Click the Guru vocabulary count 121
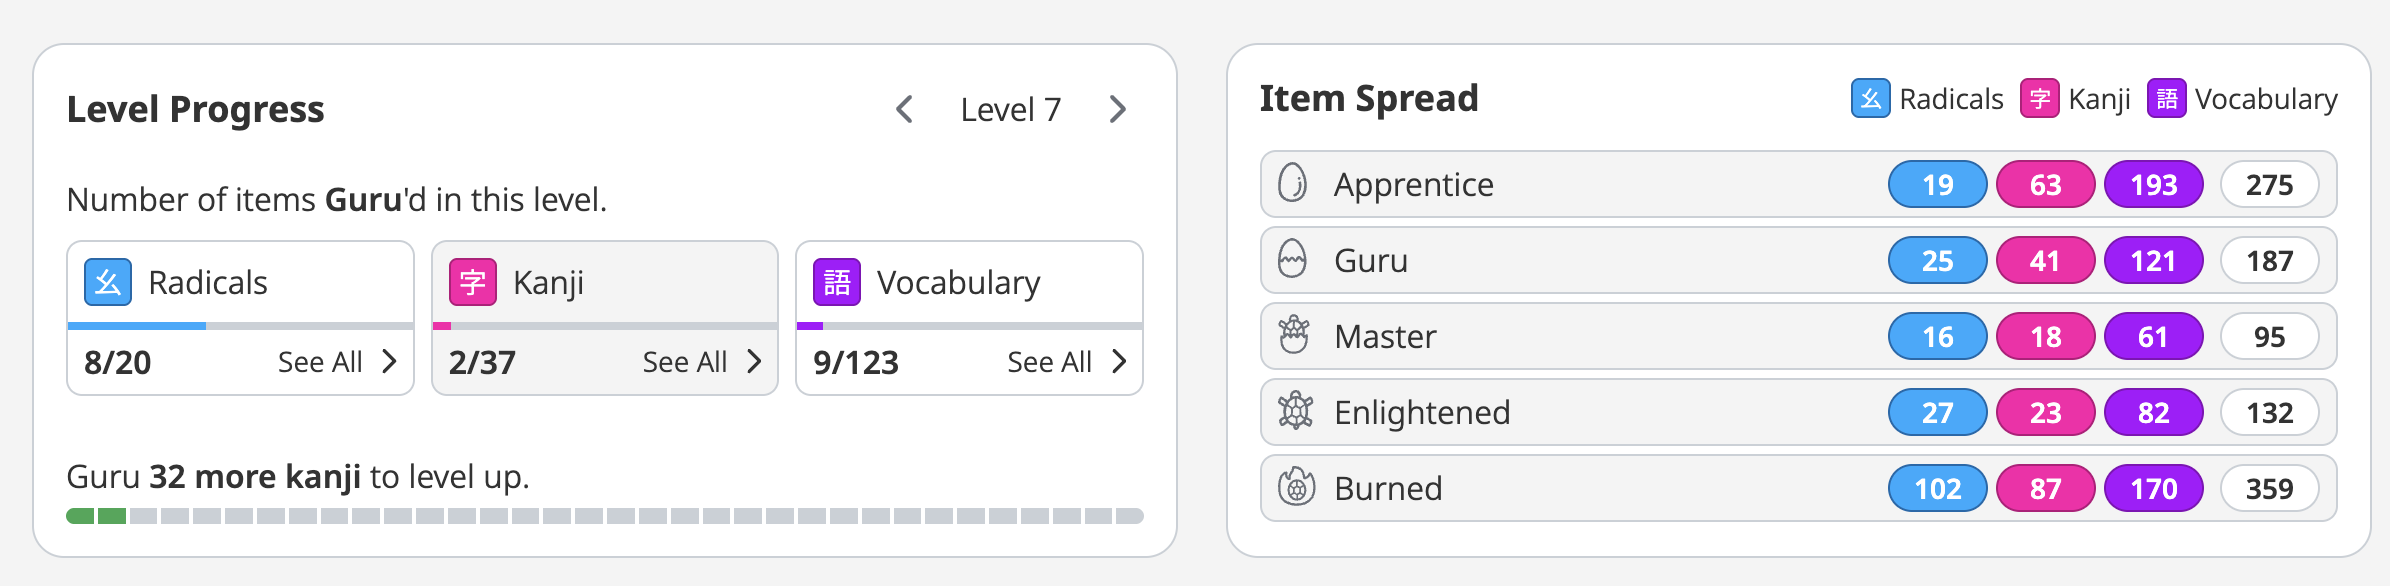This screenshot has height=586, width=2390. tap(2153, 261)
